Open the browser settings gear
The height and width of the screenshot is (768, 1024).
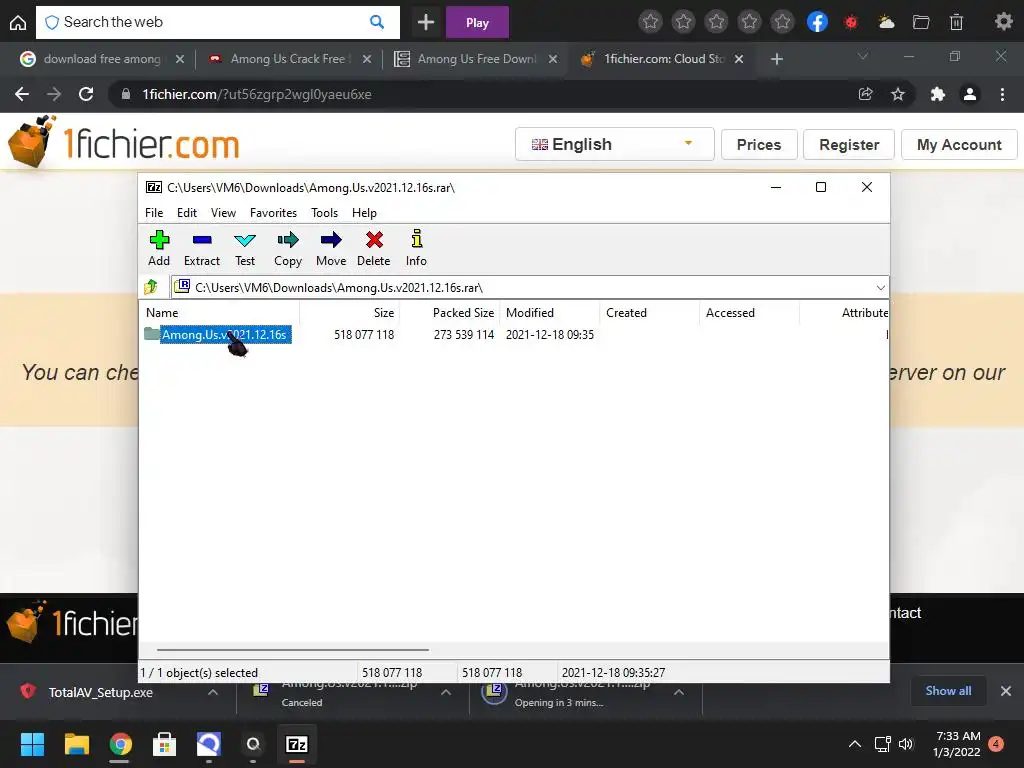click(1004, 22)
